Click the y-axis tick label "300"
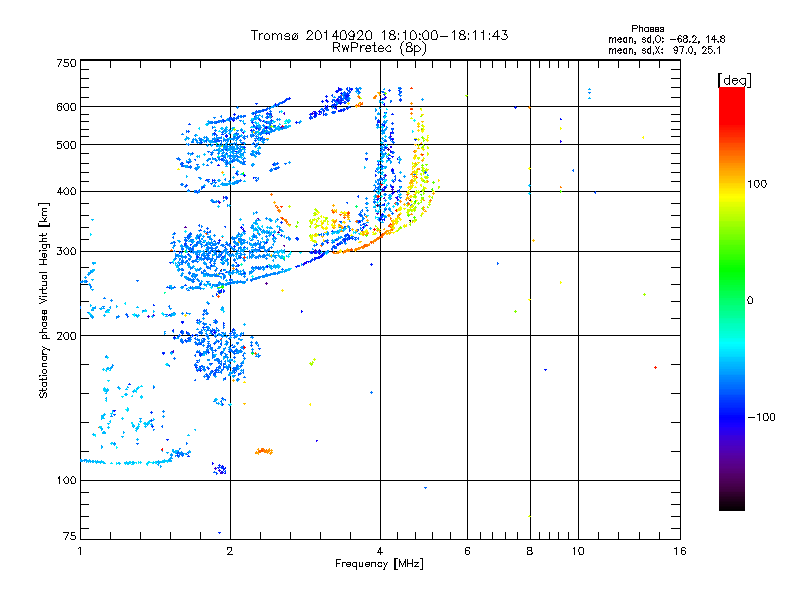 (x=66, y=252)
